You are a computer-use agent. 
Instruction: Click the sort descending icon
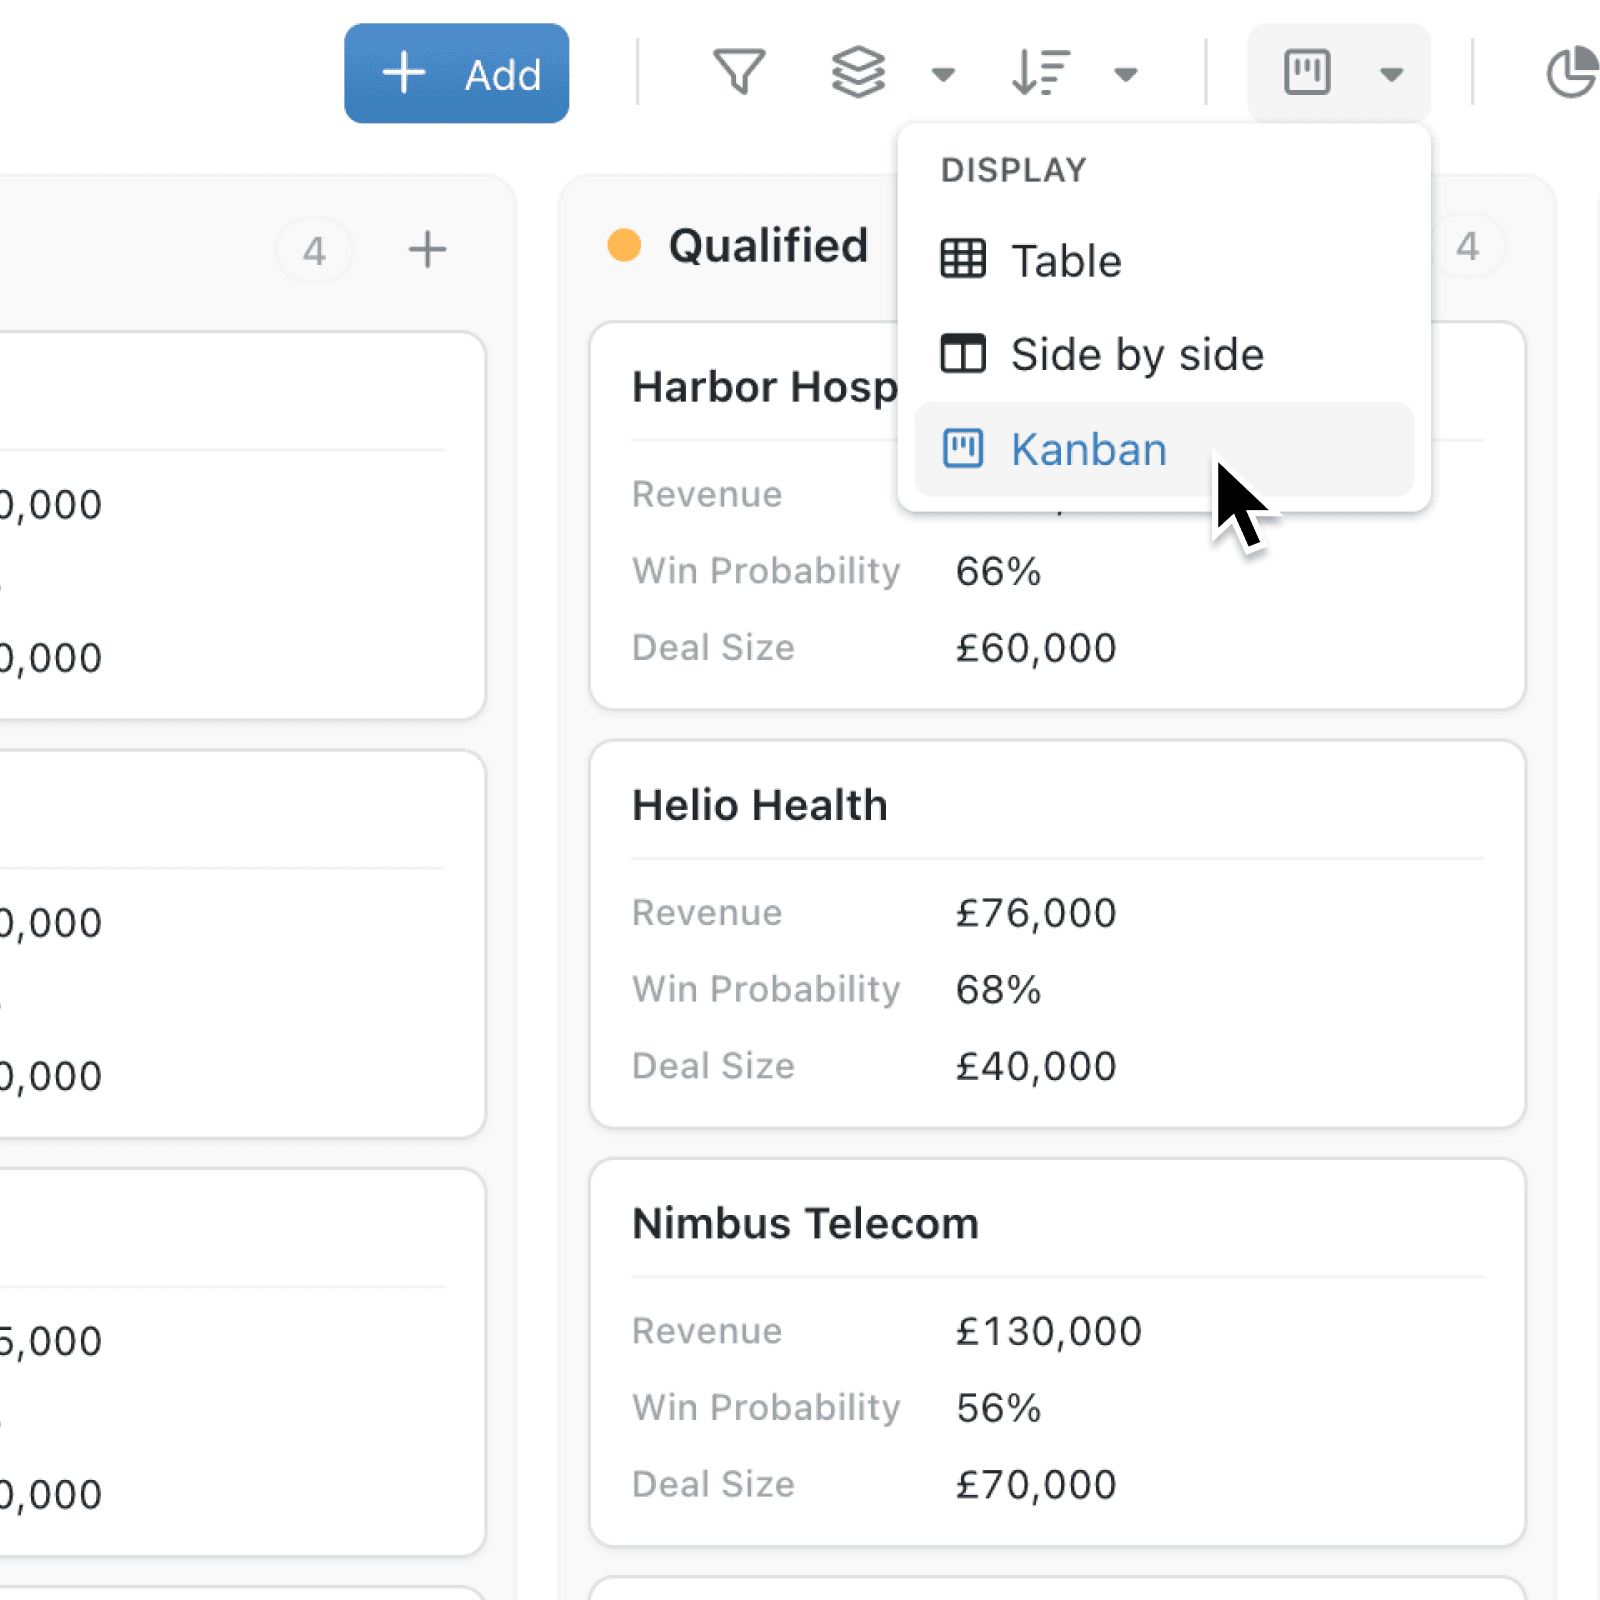[x=1040, y=72]
